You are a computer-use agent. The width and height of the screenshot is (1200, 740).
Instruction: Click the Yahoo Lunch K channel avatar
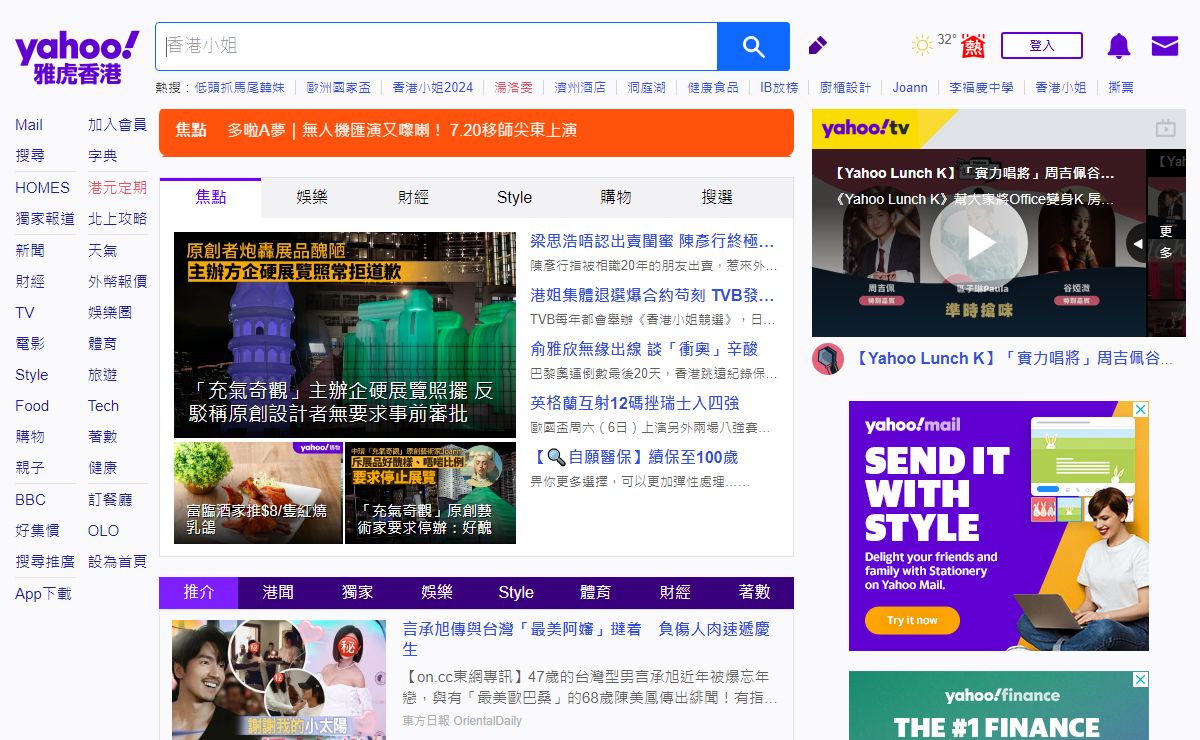click(828, 358)
